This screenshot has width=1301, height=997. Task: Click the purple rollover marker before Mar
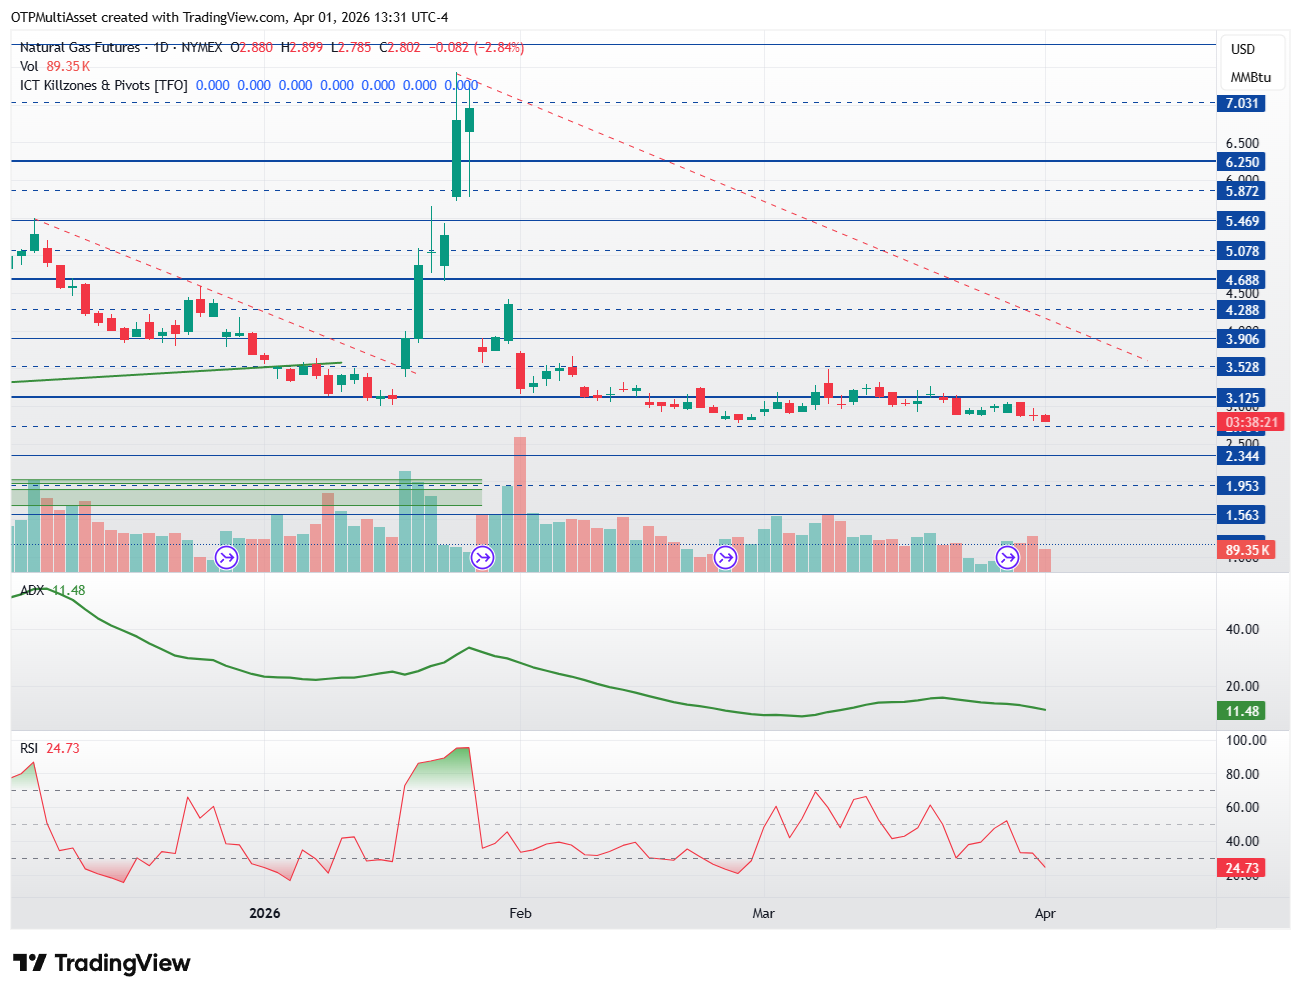[x=725, y=558]
